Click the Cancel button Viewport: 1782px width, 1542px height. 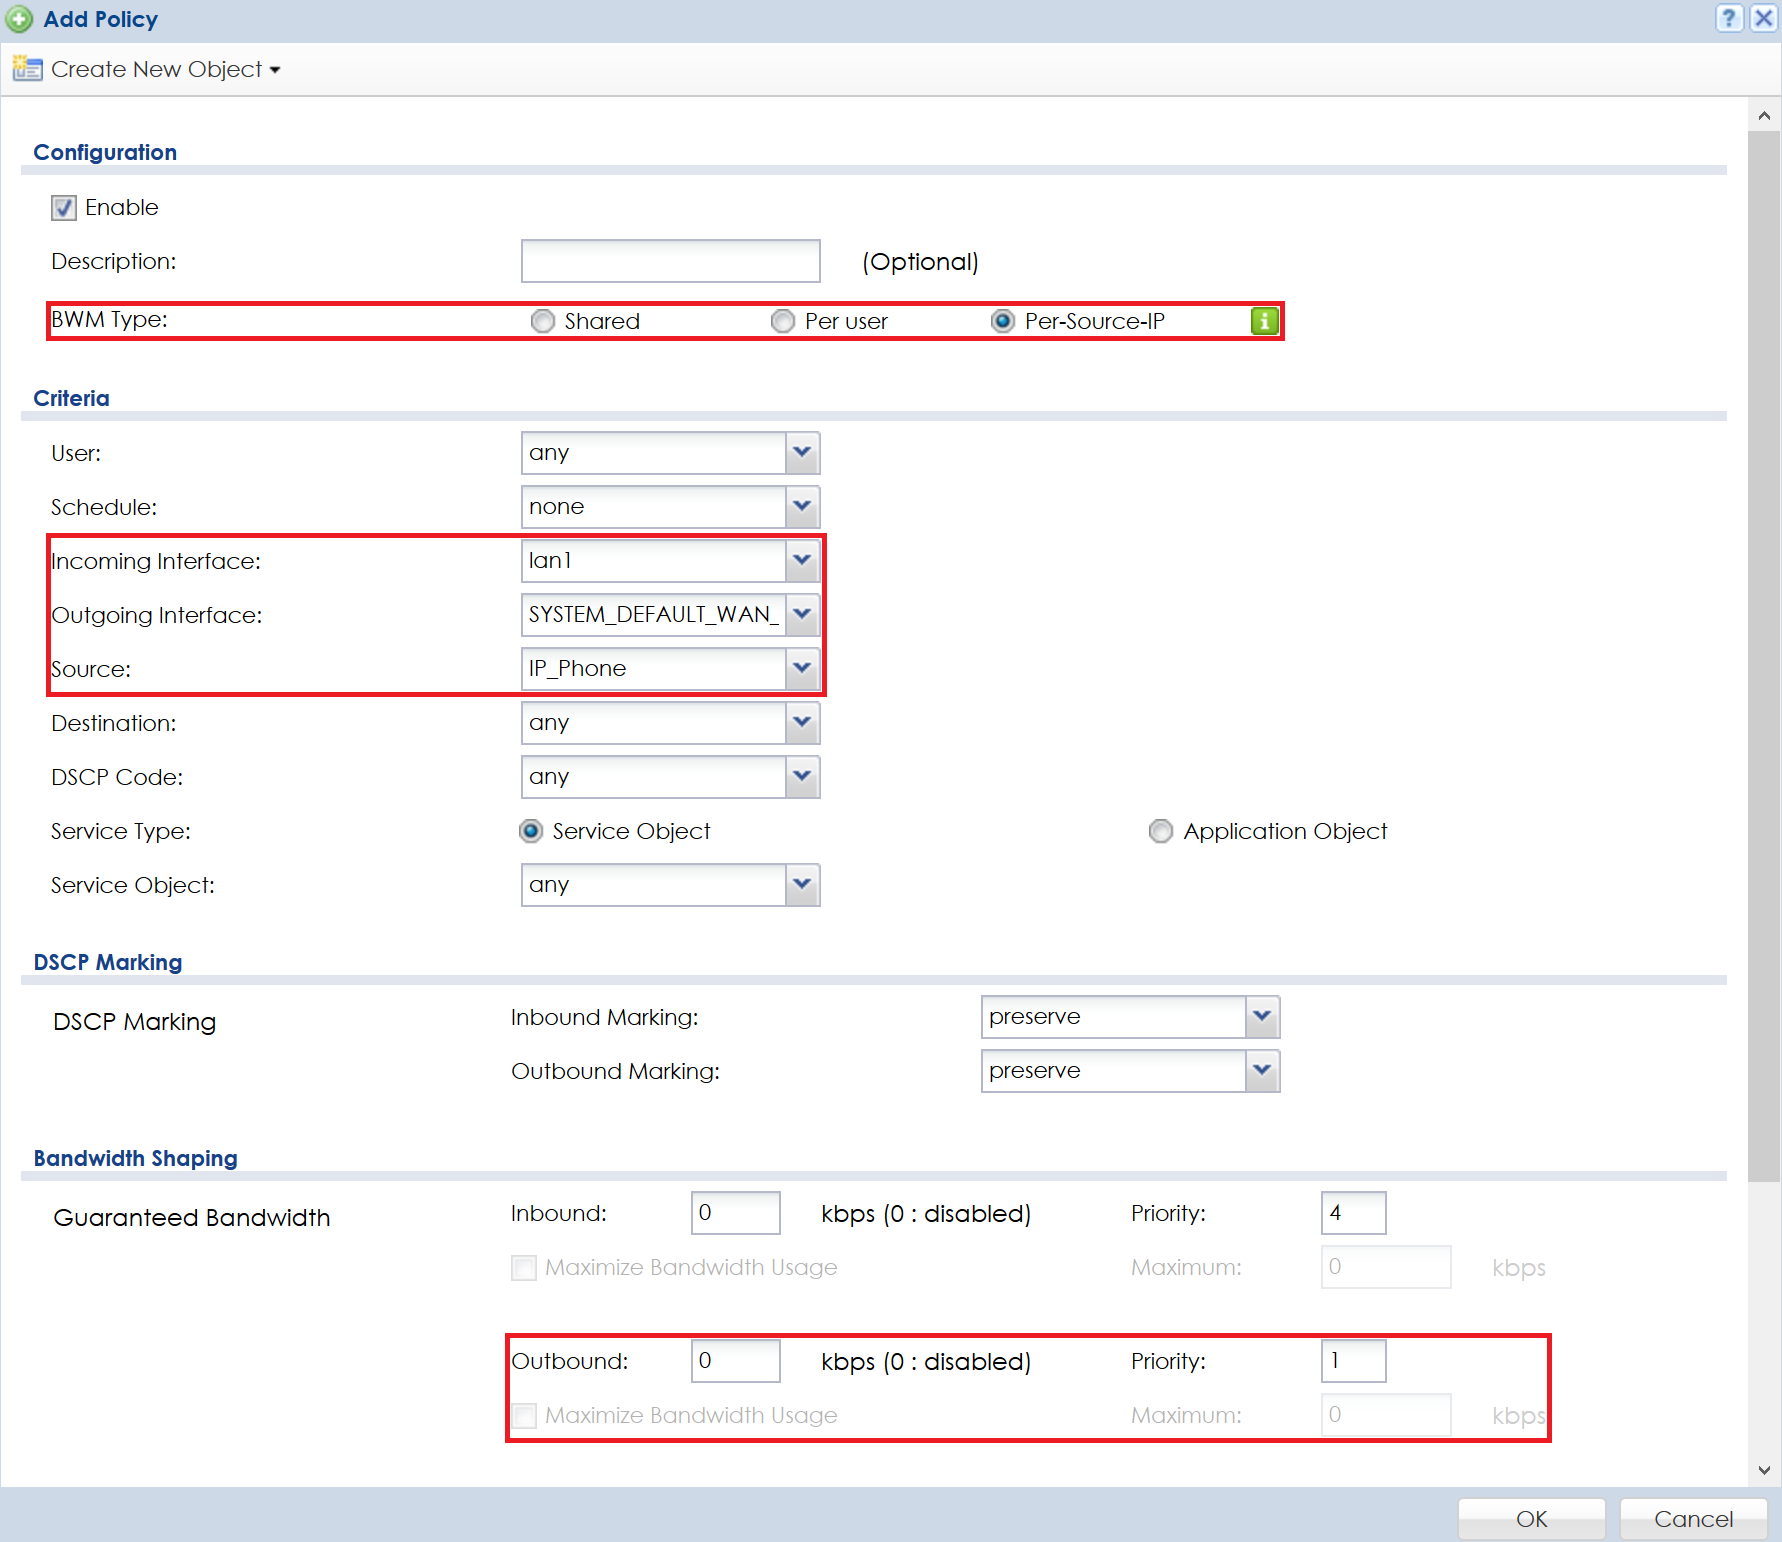click(x=1693, y=1519)
